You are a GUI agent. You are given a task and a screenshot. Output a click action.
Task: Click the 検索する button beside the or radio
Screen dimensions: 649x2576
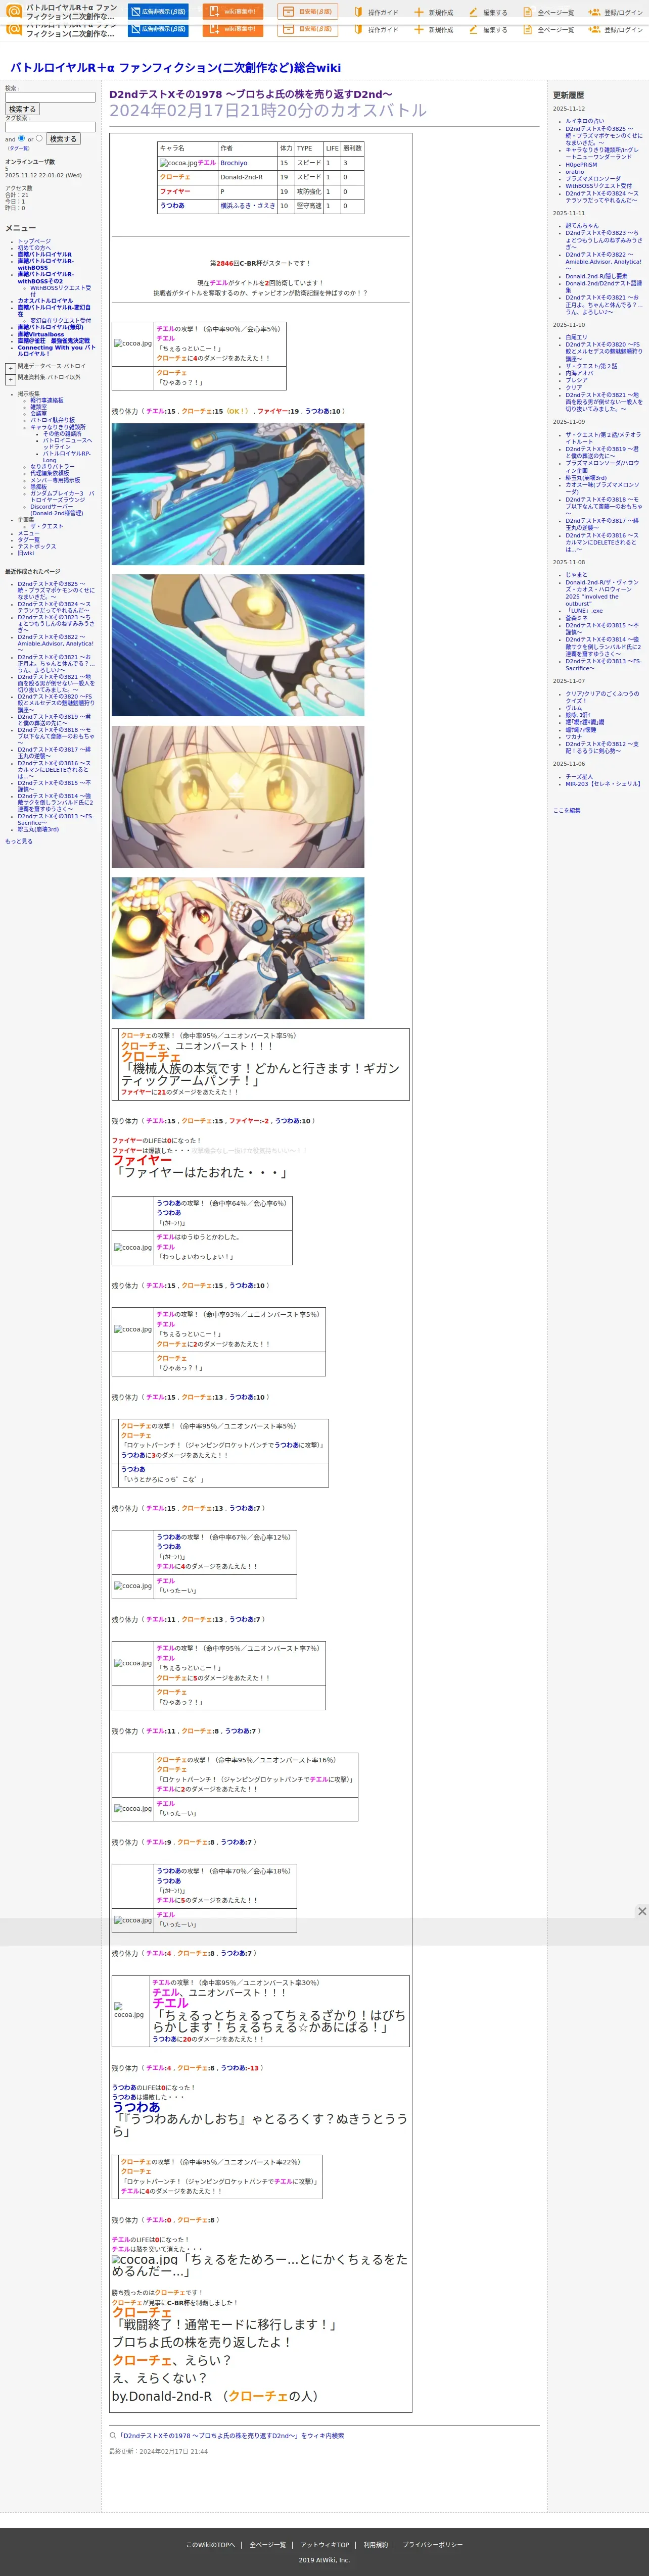tap(63, 139)
